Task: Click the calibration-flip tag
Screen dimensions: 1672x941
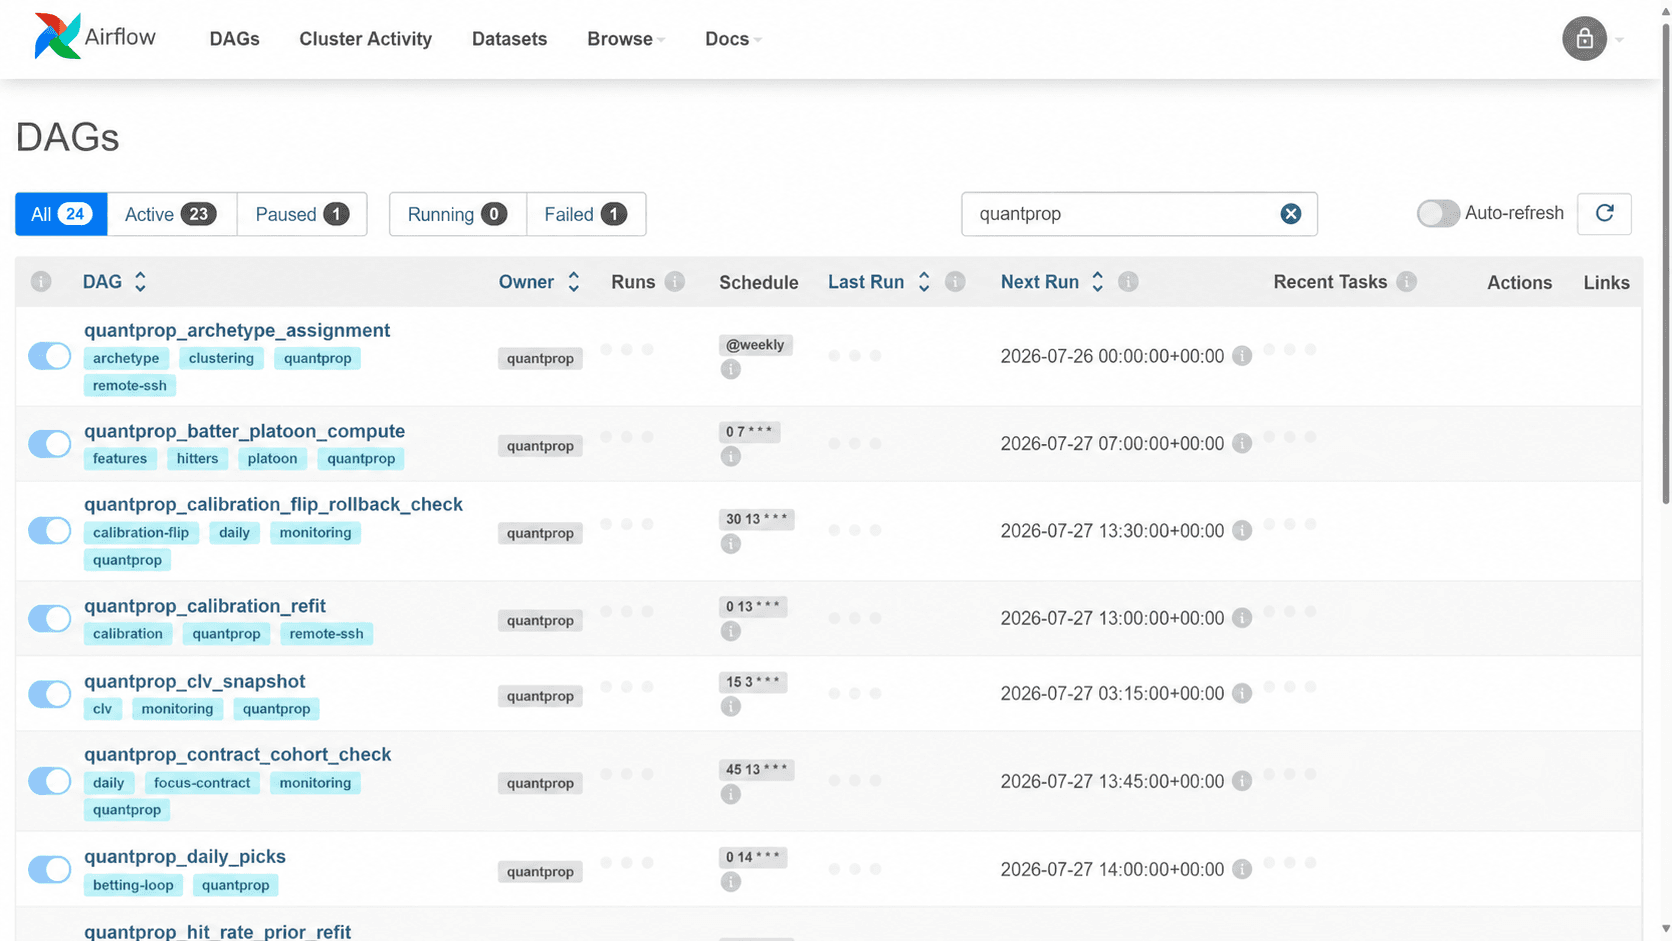Action: pos(141,532)
